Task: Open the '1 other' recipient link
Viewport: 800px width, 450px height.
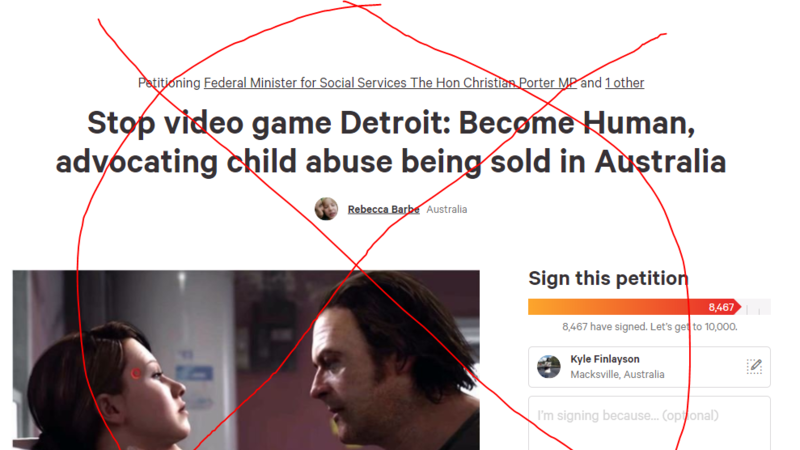Action: tap(624, 83)
